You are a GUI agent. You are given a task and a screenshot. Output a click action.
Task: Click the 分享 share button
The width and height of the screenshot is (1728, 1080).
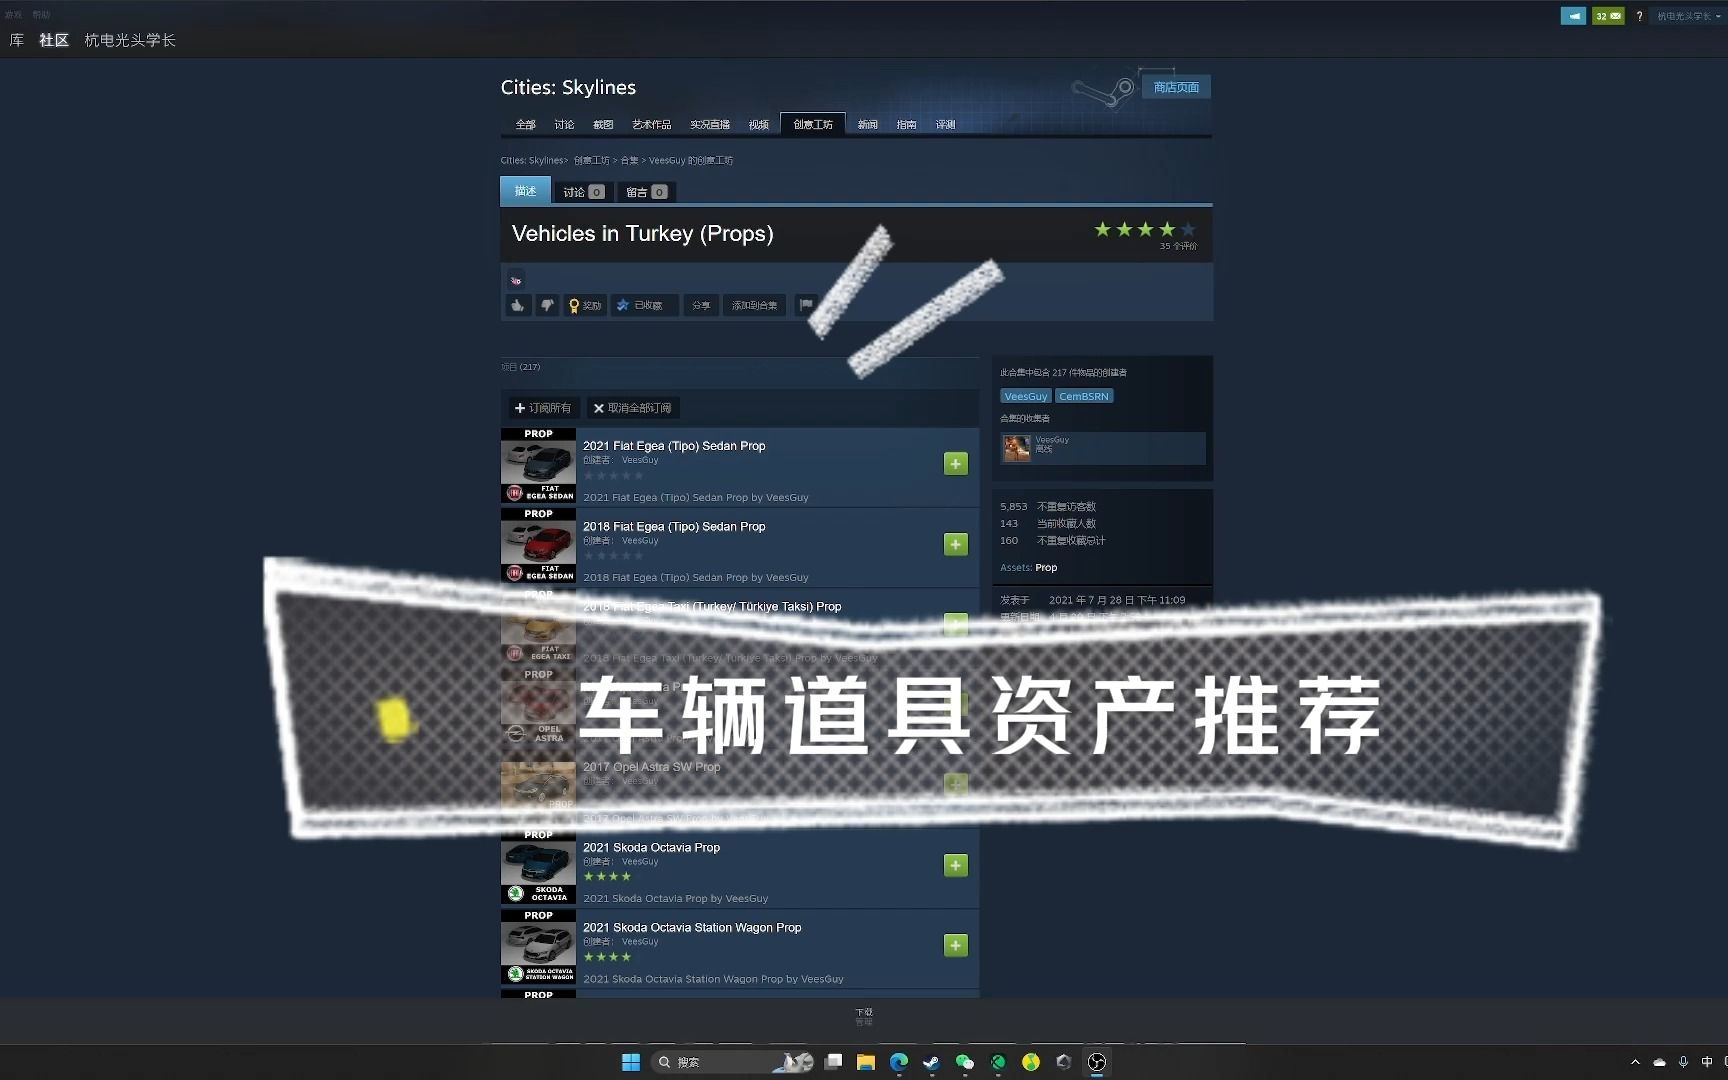pos(701,305)
